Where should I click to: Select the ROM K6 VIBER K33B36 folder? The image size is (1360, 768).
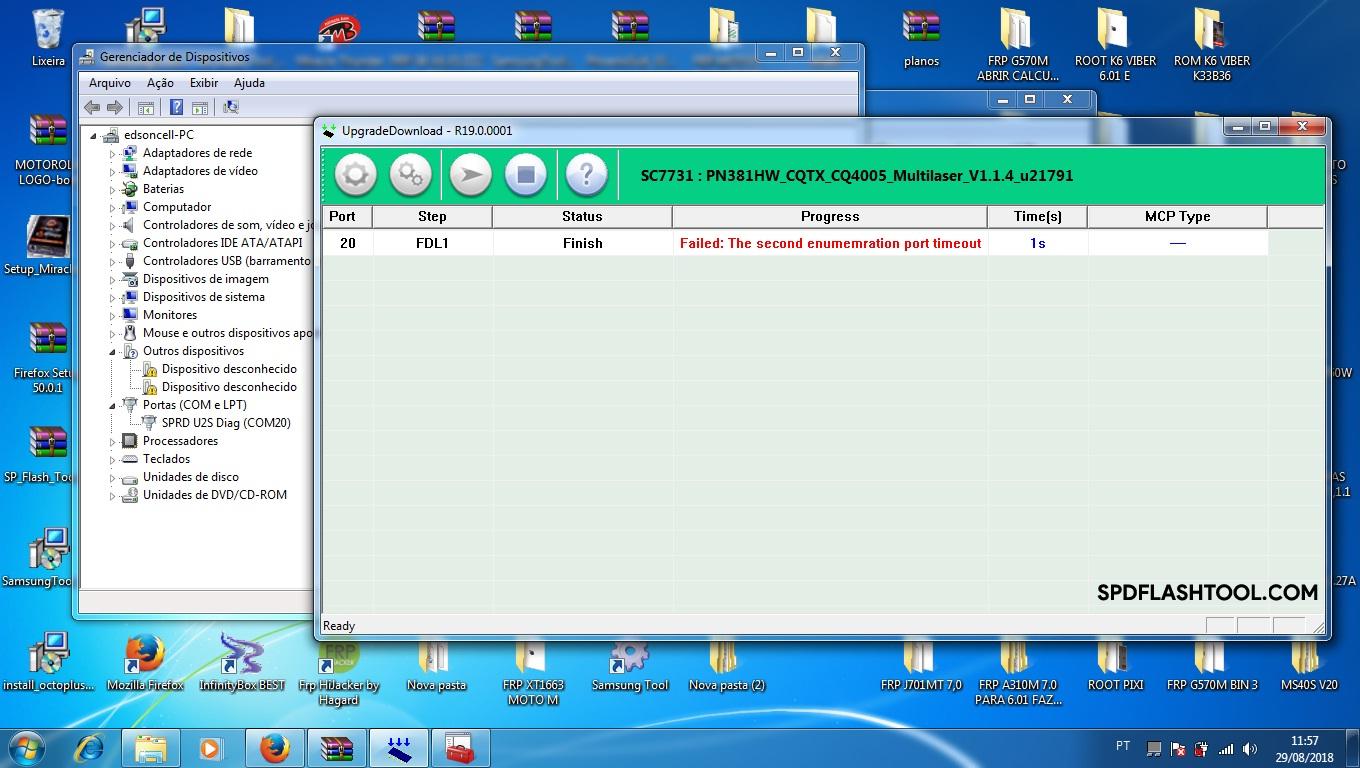(x=1212, y=45)
